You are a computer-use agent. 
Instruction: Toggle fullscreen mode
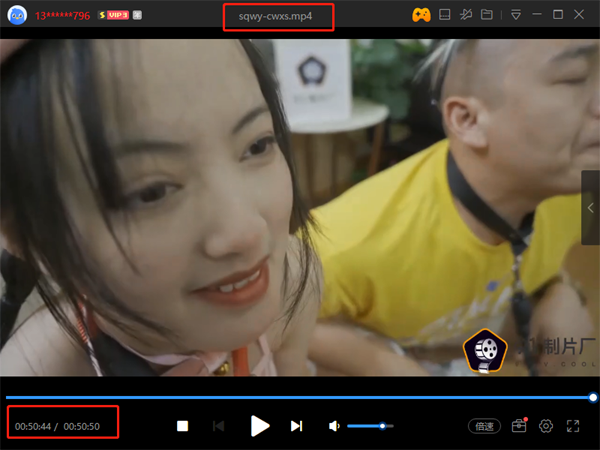click(574, 426)
